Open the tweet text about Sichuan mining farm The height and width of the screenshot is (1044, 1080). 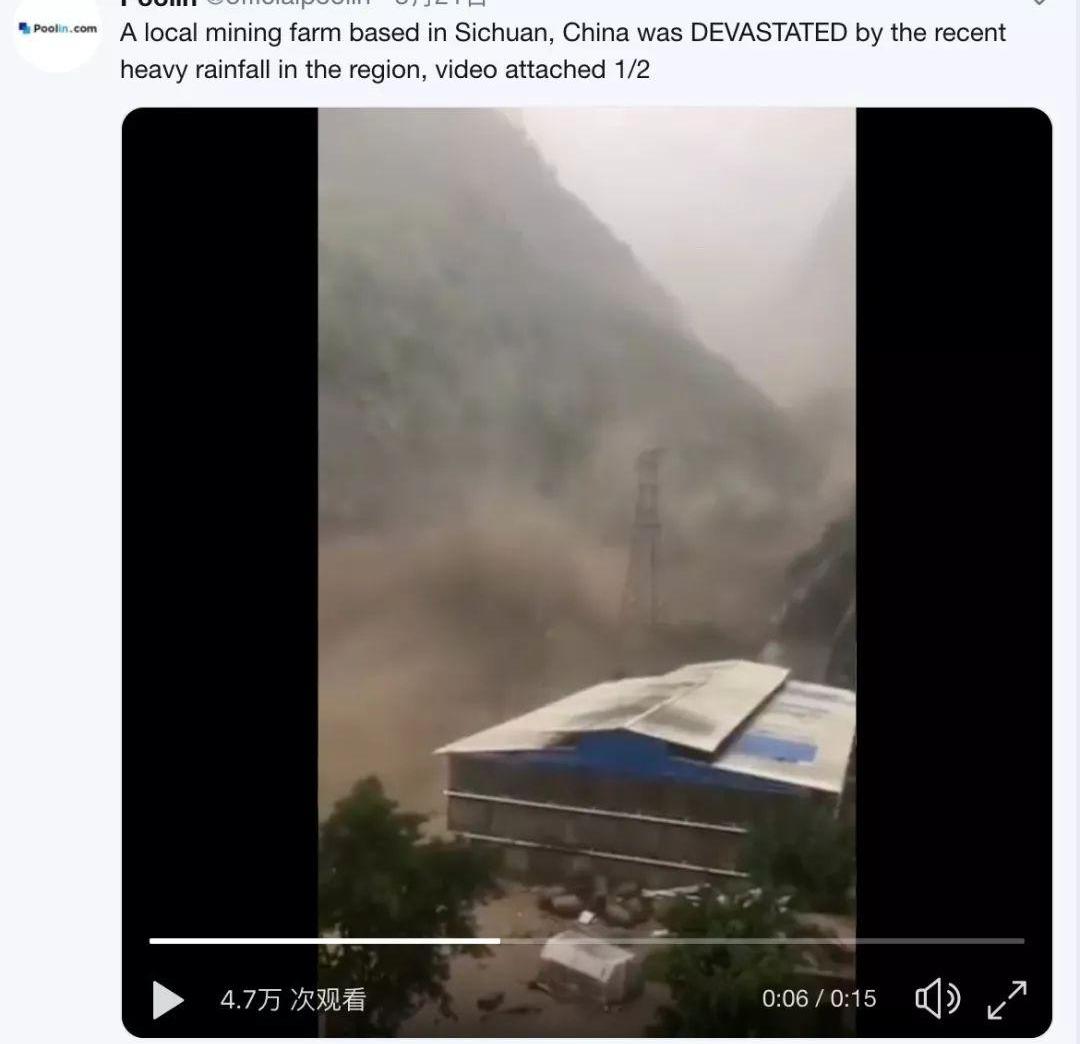[x=563, y=51]
